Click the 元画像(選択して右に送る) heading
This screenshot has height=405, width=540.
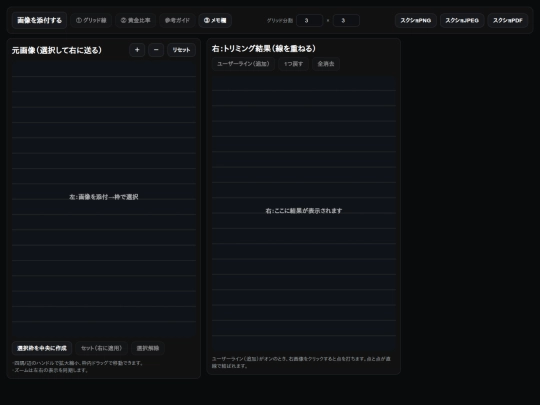click(x=57, y=50)
